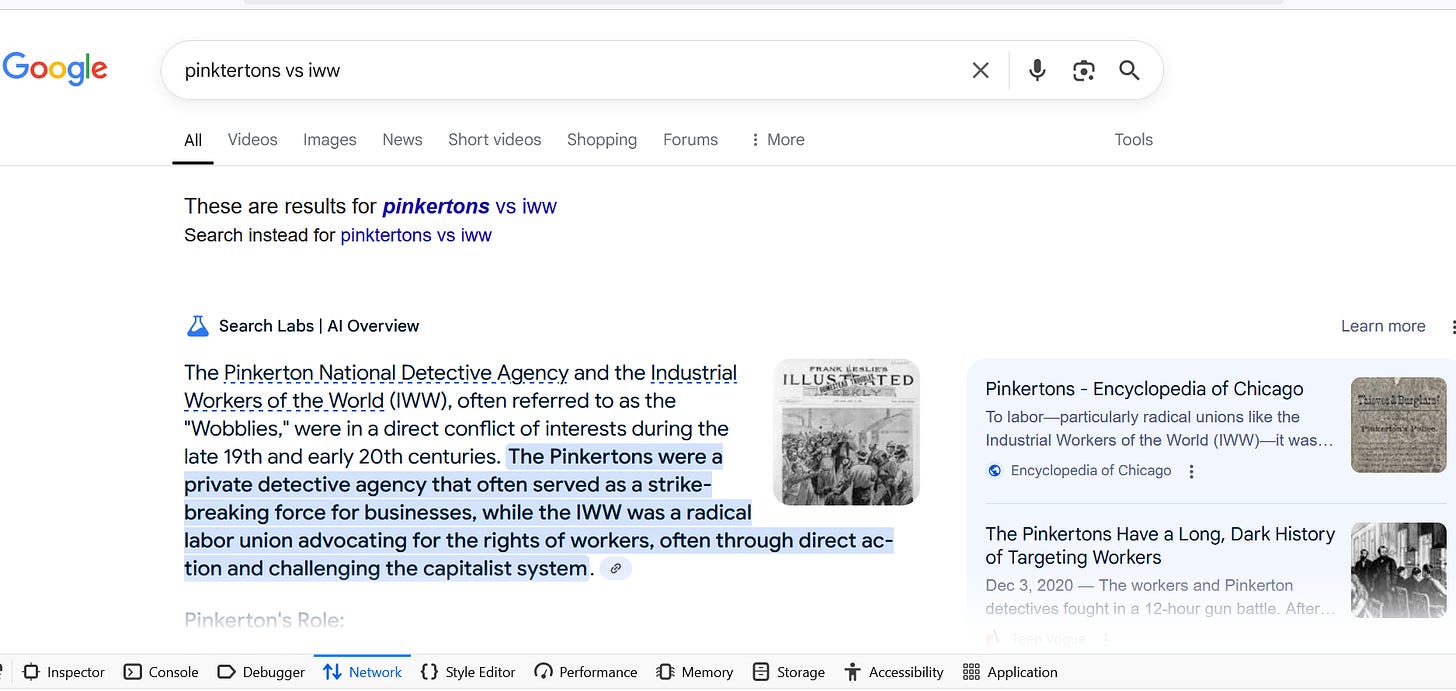This screenshot has width=1456, height=691.
Task: Click the corrected 'pinkertons vs iww' link
Action: coord(470,207)
